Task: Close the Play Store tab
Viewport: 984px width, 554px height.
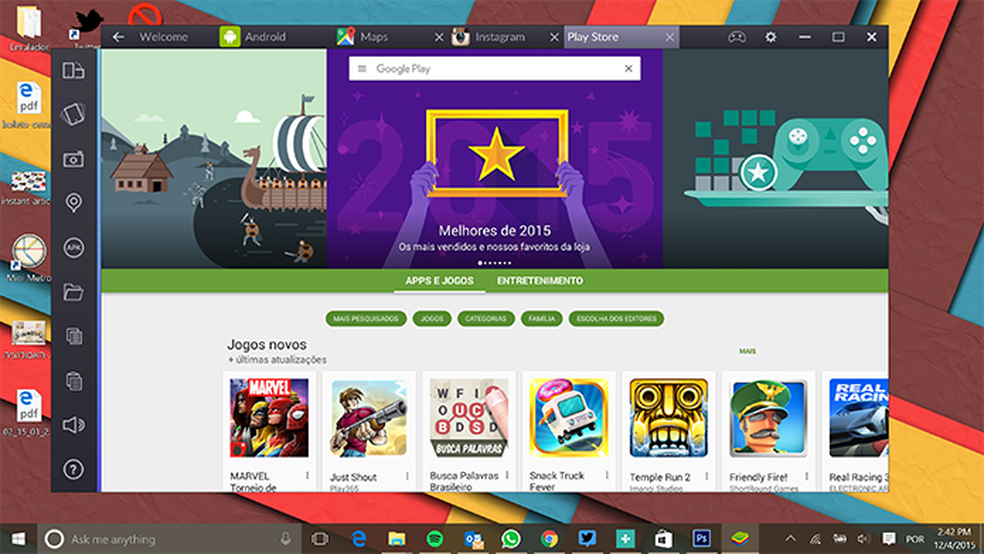Action: pyautogui.click(x=670, y=38)
